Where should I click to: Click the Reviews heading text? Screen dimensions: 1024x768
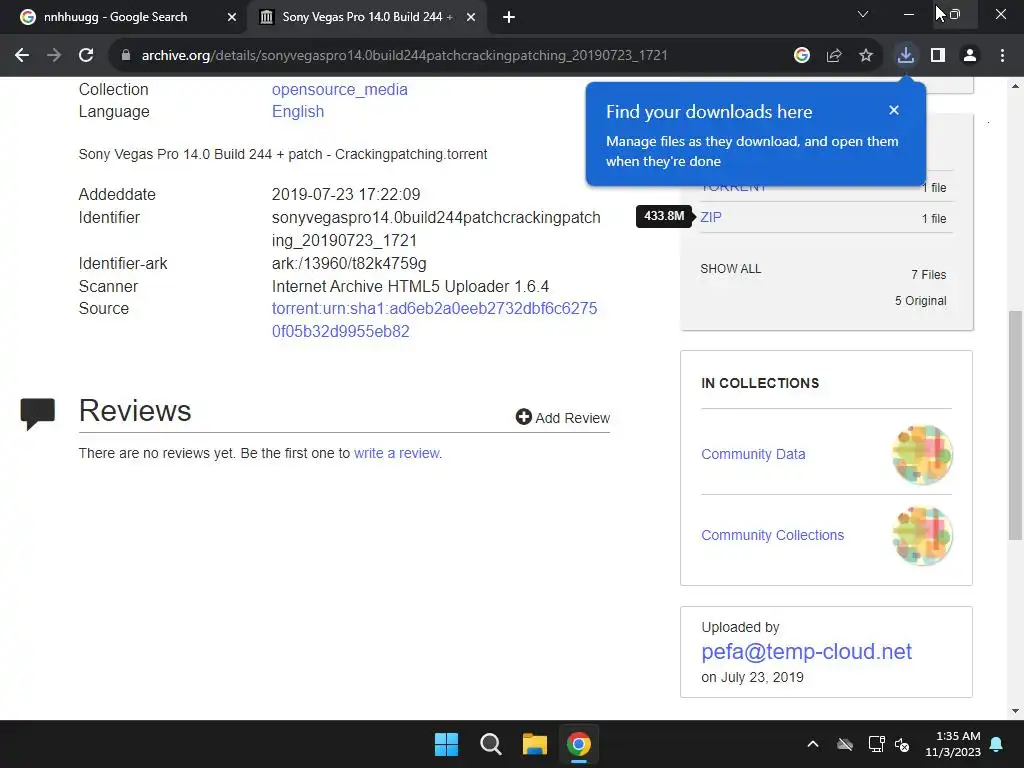135,411
